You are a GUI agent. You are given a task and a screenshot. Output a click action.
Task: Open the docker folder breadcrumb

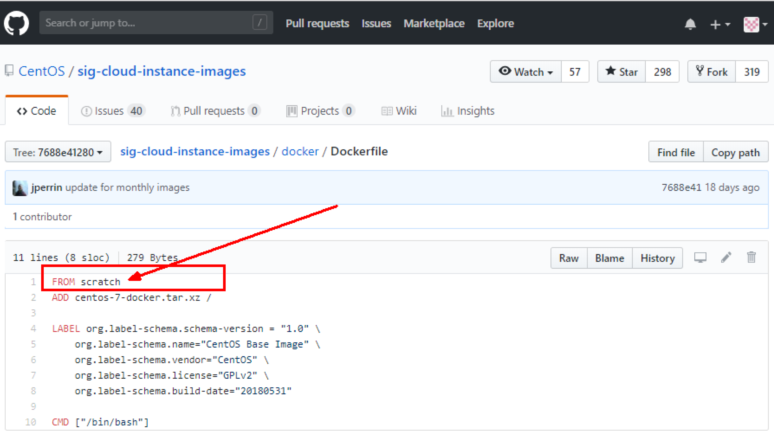click(x=300, y=151)
